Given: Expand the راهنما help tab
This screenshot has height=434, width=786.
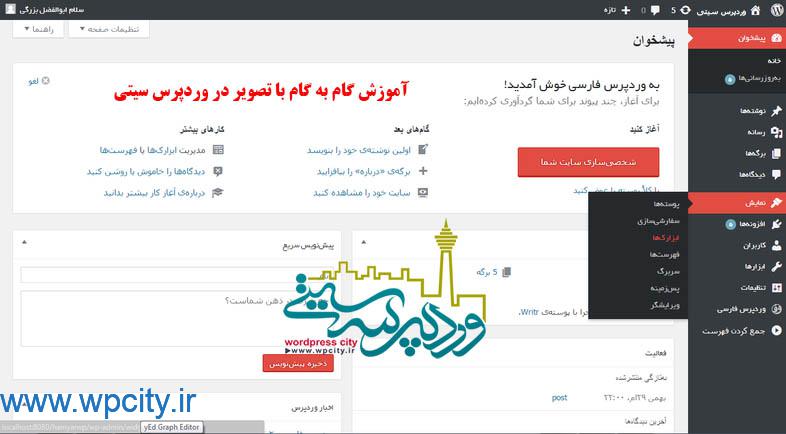Looking at the screenshot, I should [x=38, y=29].
